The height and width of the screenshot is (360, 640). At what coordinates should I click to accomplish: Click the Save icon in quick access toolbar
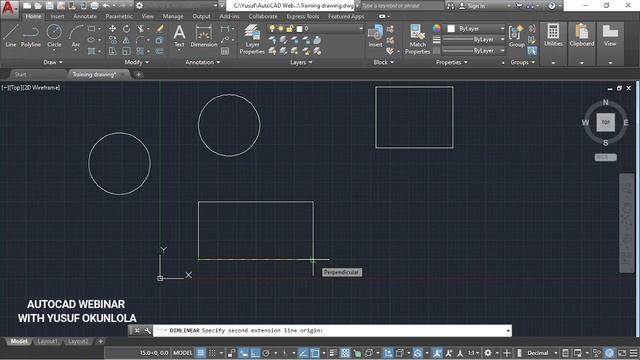tap(49, 6)
